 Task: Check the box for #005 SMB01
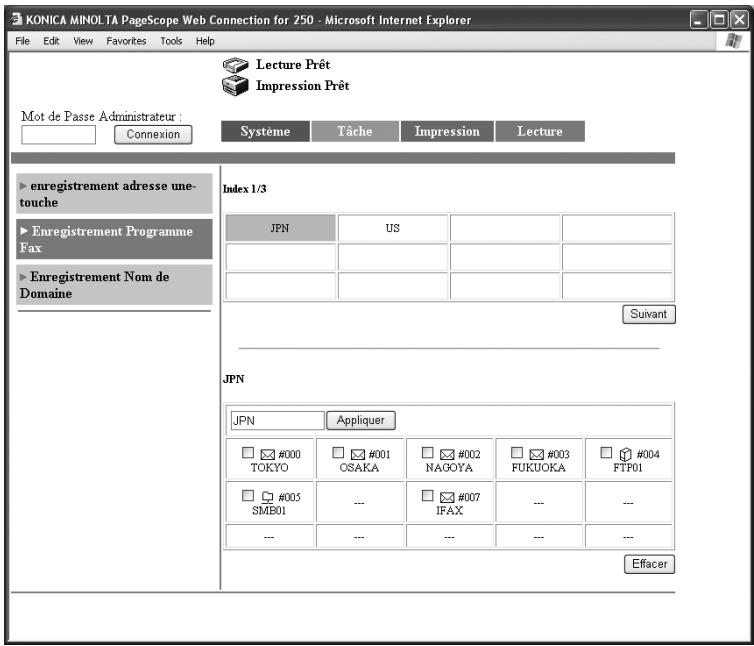tap(248, 495)
